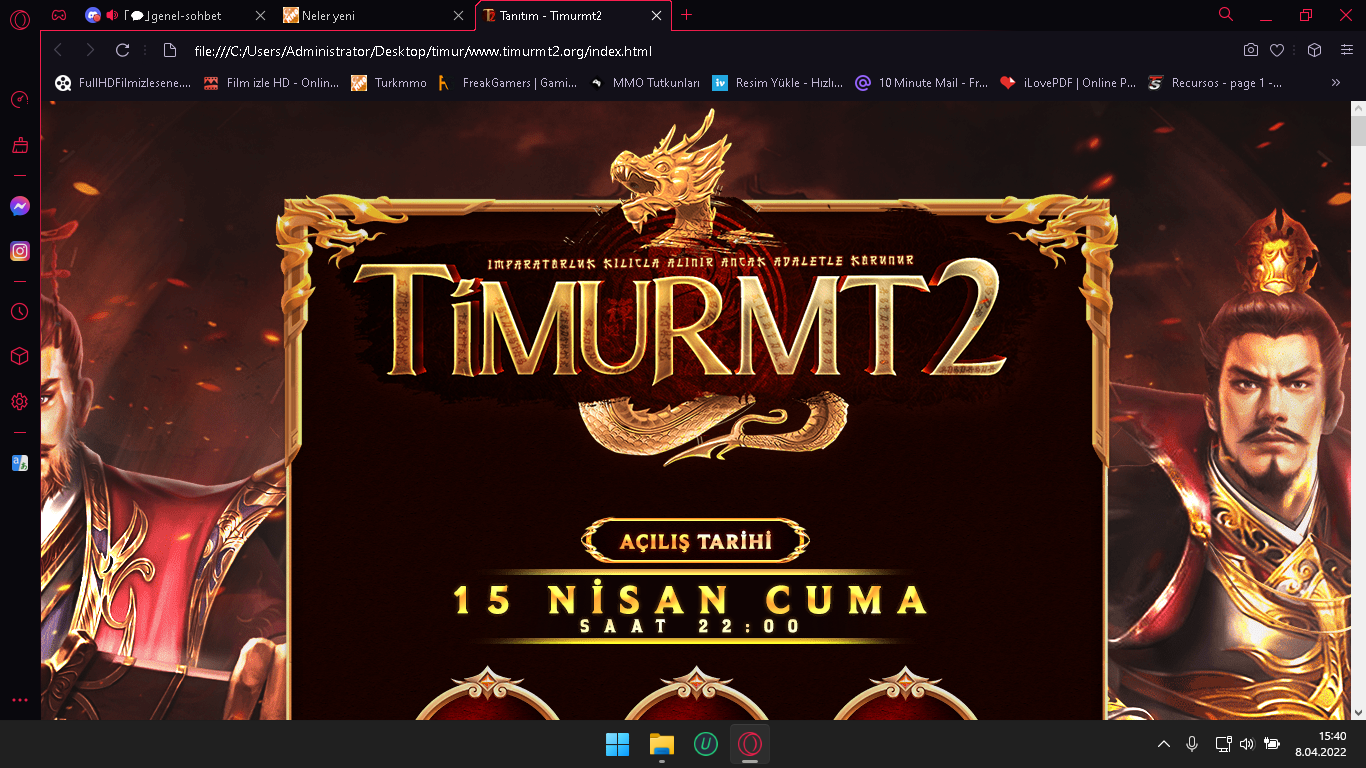The width and height of the screenshot is (1366, 768).
Task: Adjust system volume from the taskbar speaker
Action: point(1246,744)
